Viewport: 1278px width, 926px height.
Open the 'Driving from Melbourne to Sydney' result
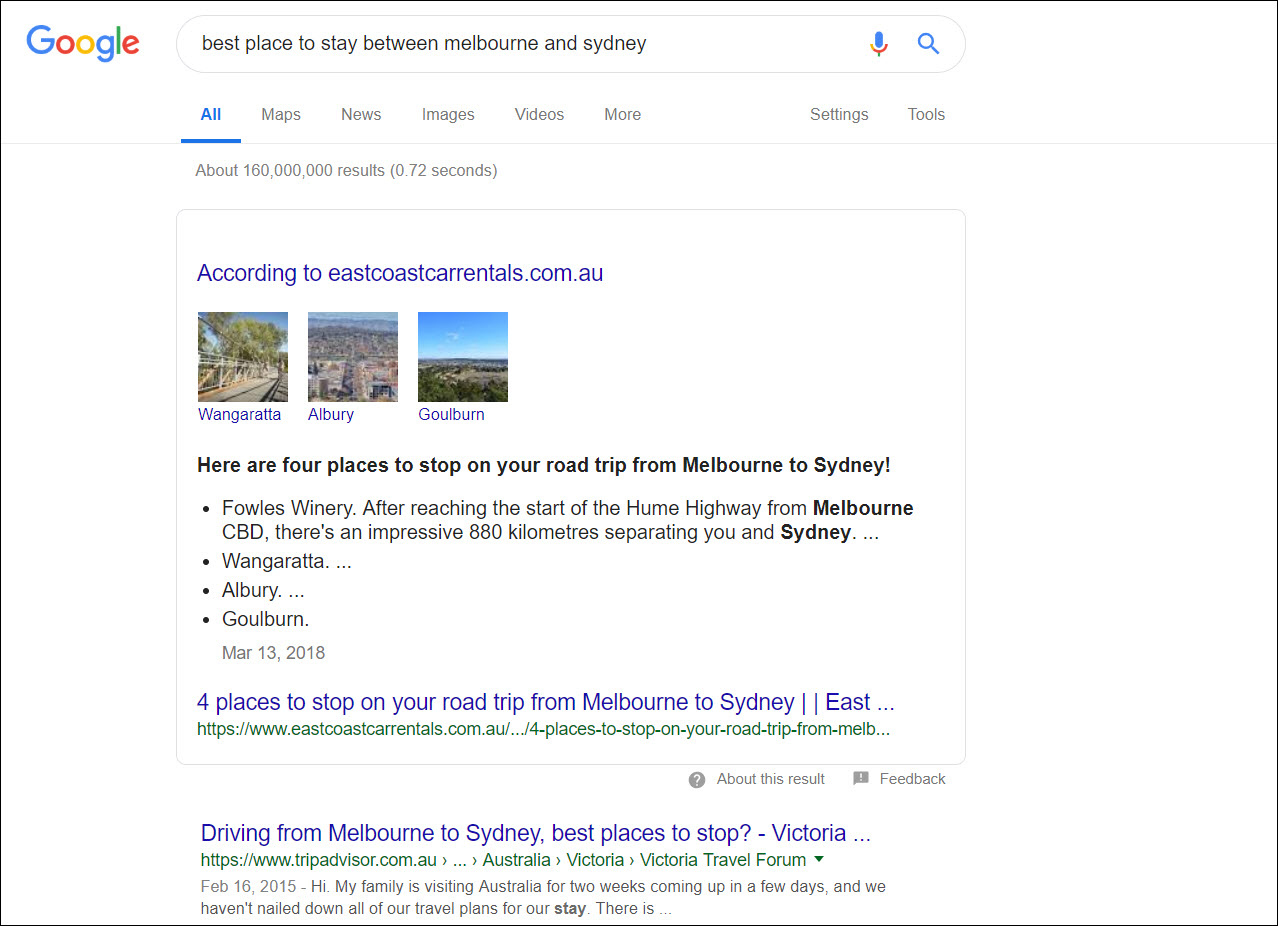point(536,833)
